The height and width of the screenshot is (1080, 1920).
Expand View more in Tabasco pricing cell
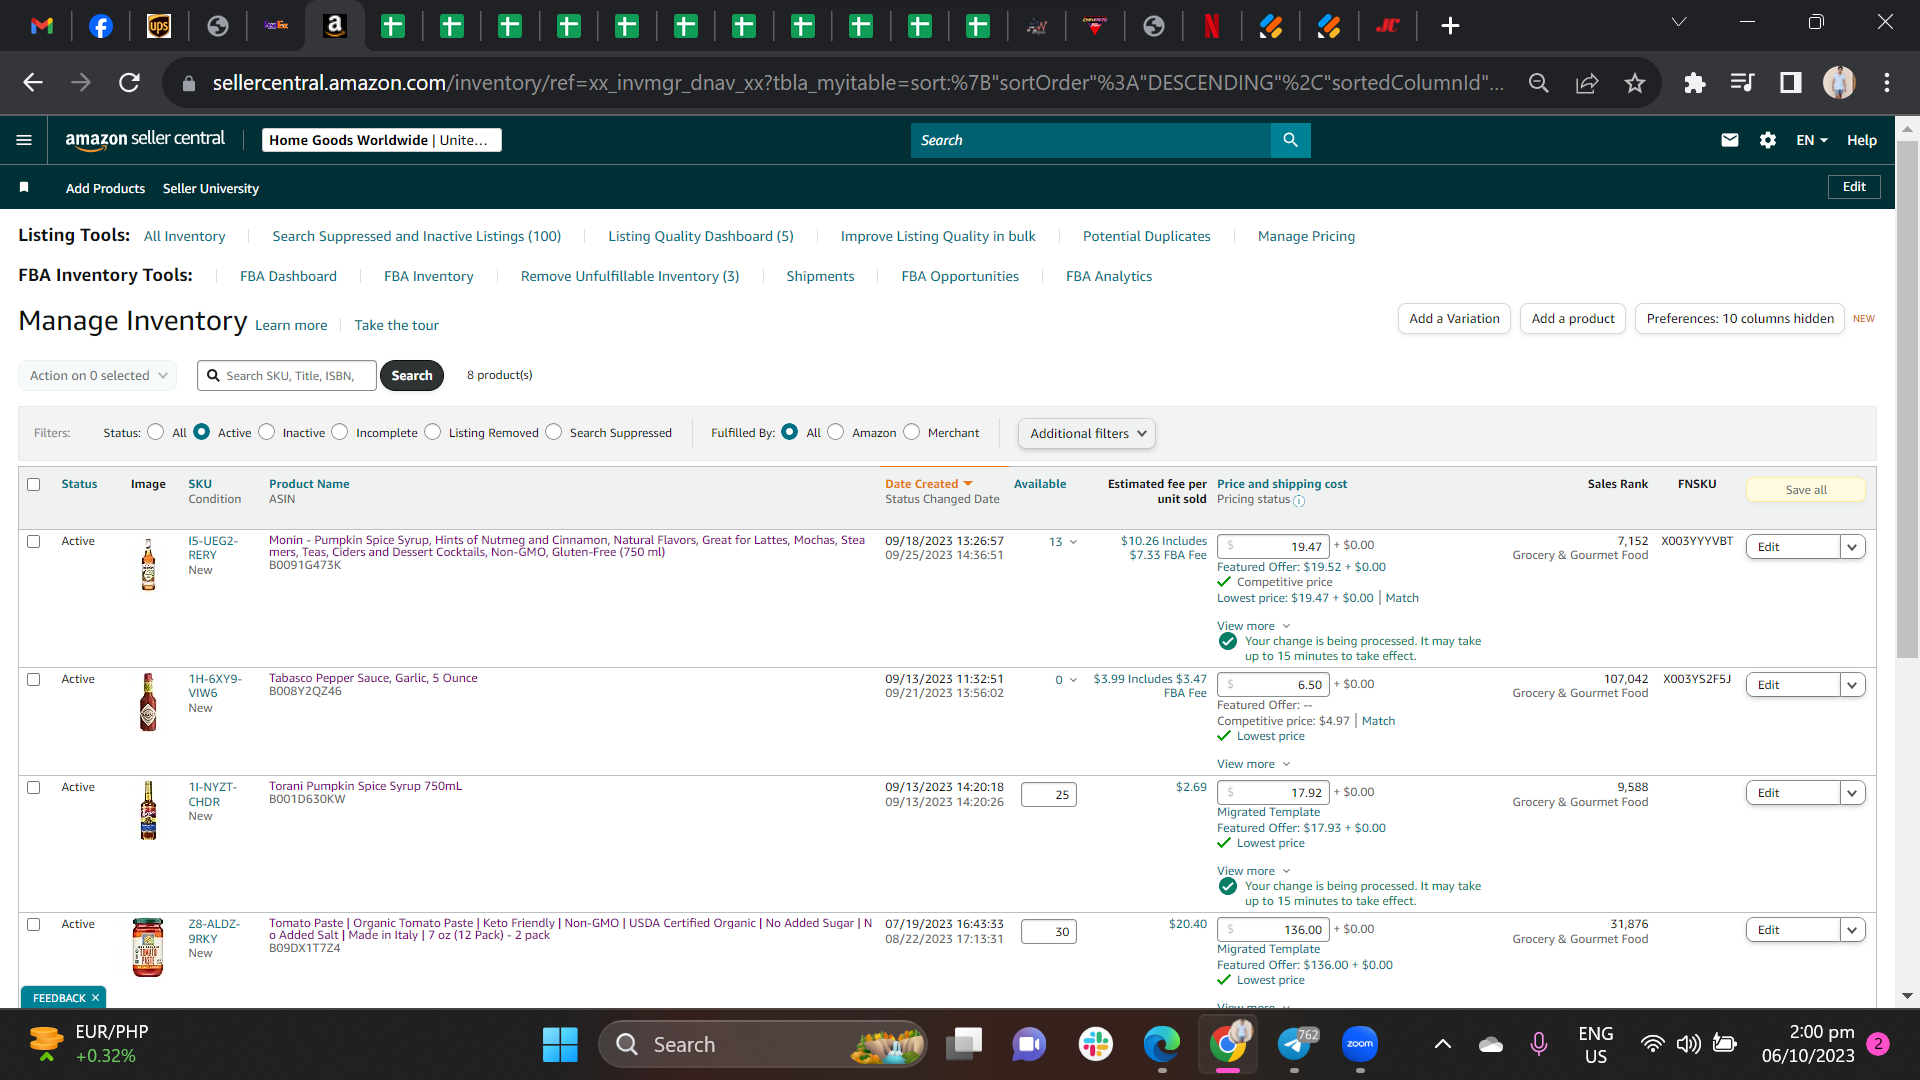click(x=1253, y=764)
